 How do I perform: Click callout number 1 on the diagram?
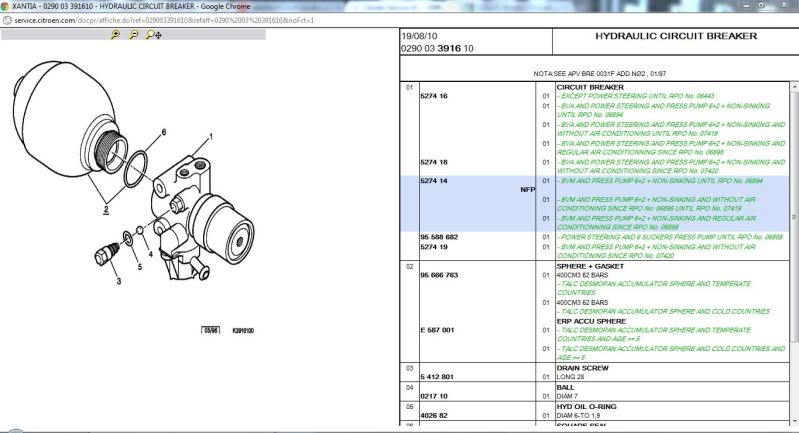pos(211,137)
